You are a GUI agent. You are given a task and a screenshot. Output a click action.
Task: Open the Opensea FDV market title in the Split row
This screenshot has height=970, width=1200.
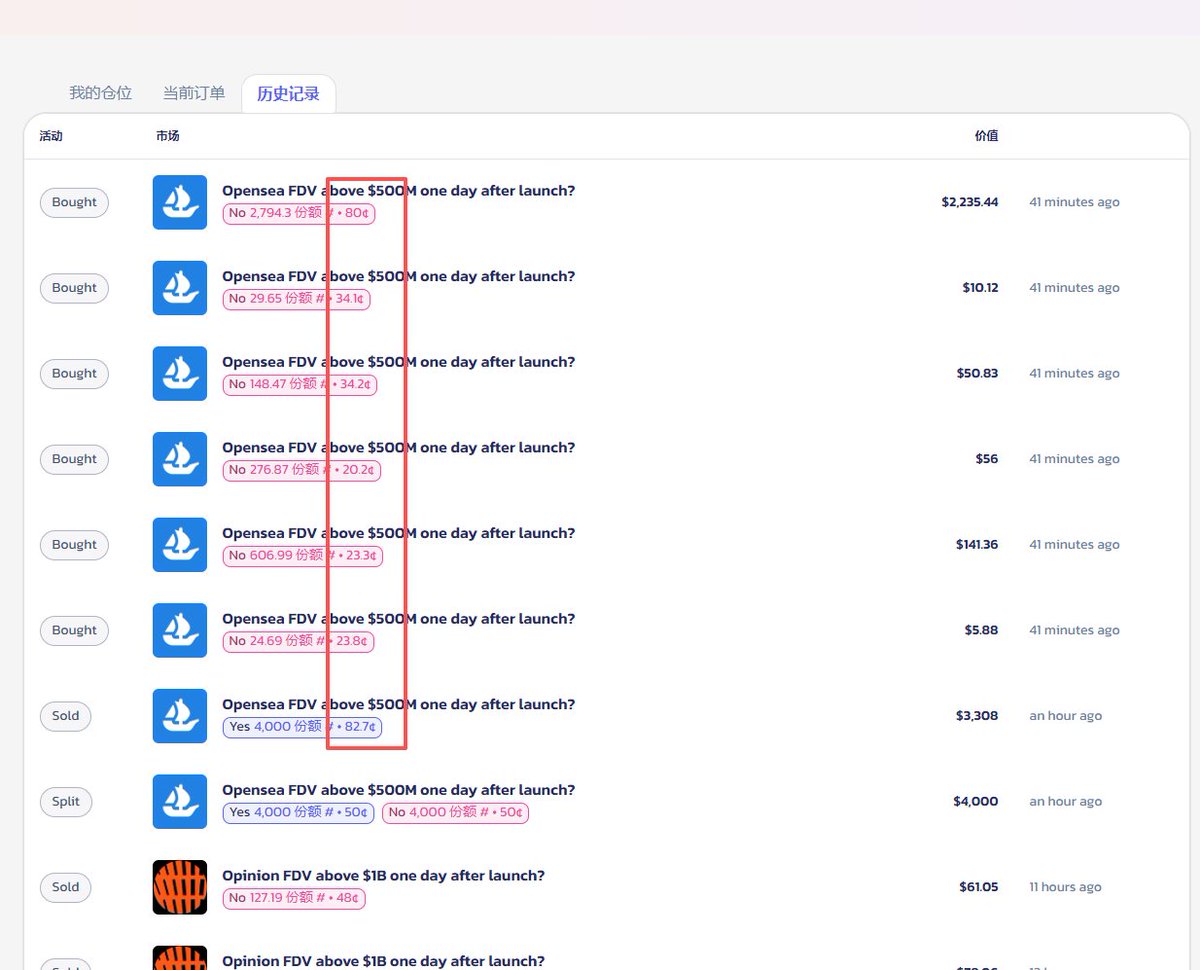pos(398,790)
